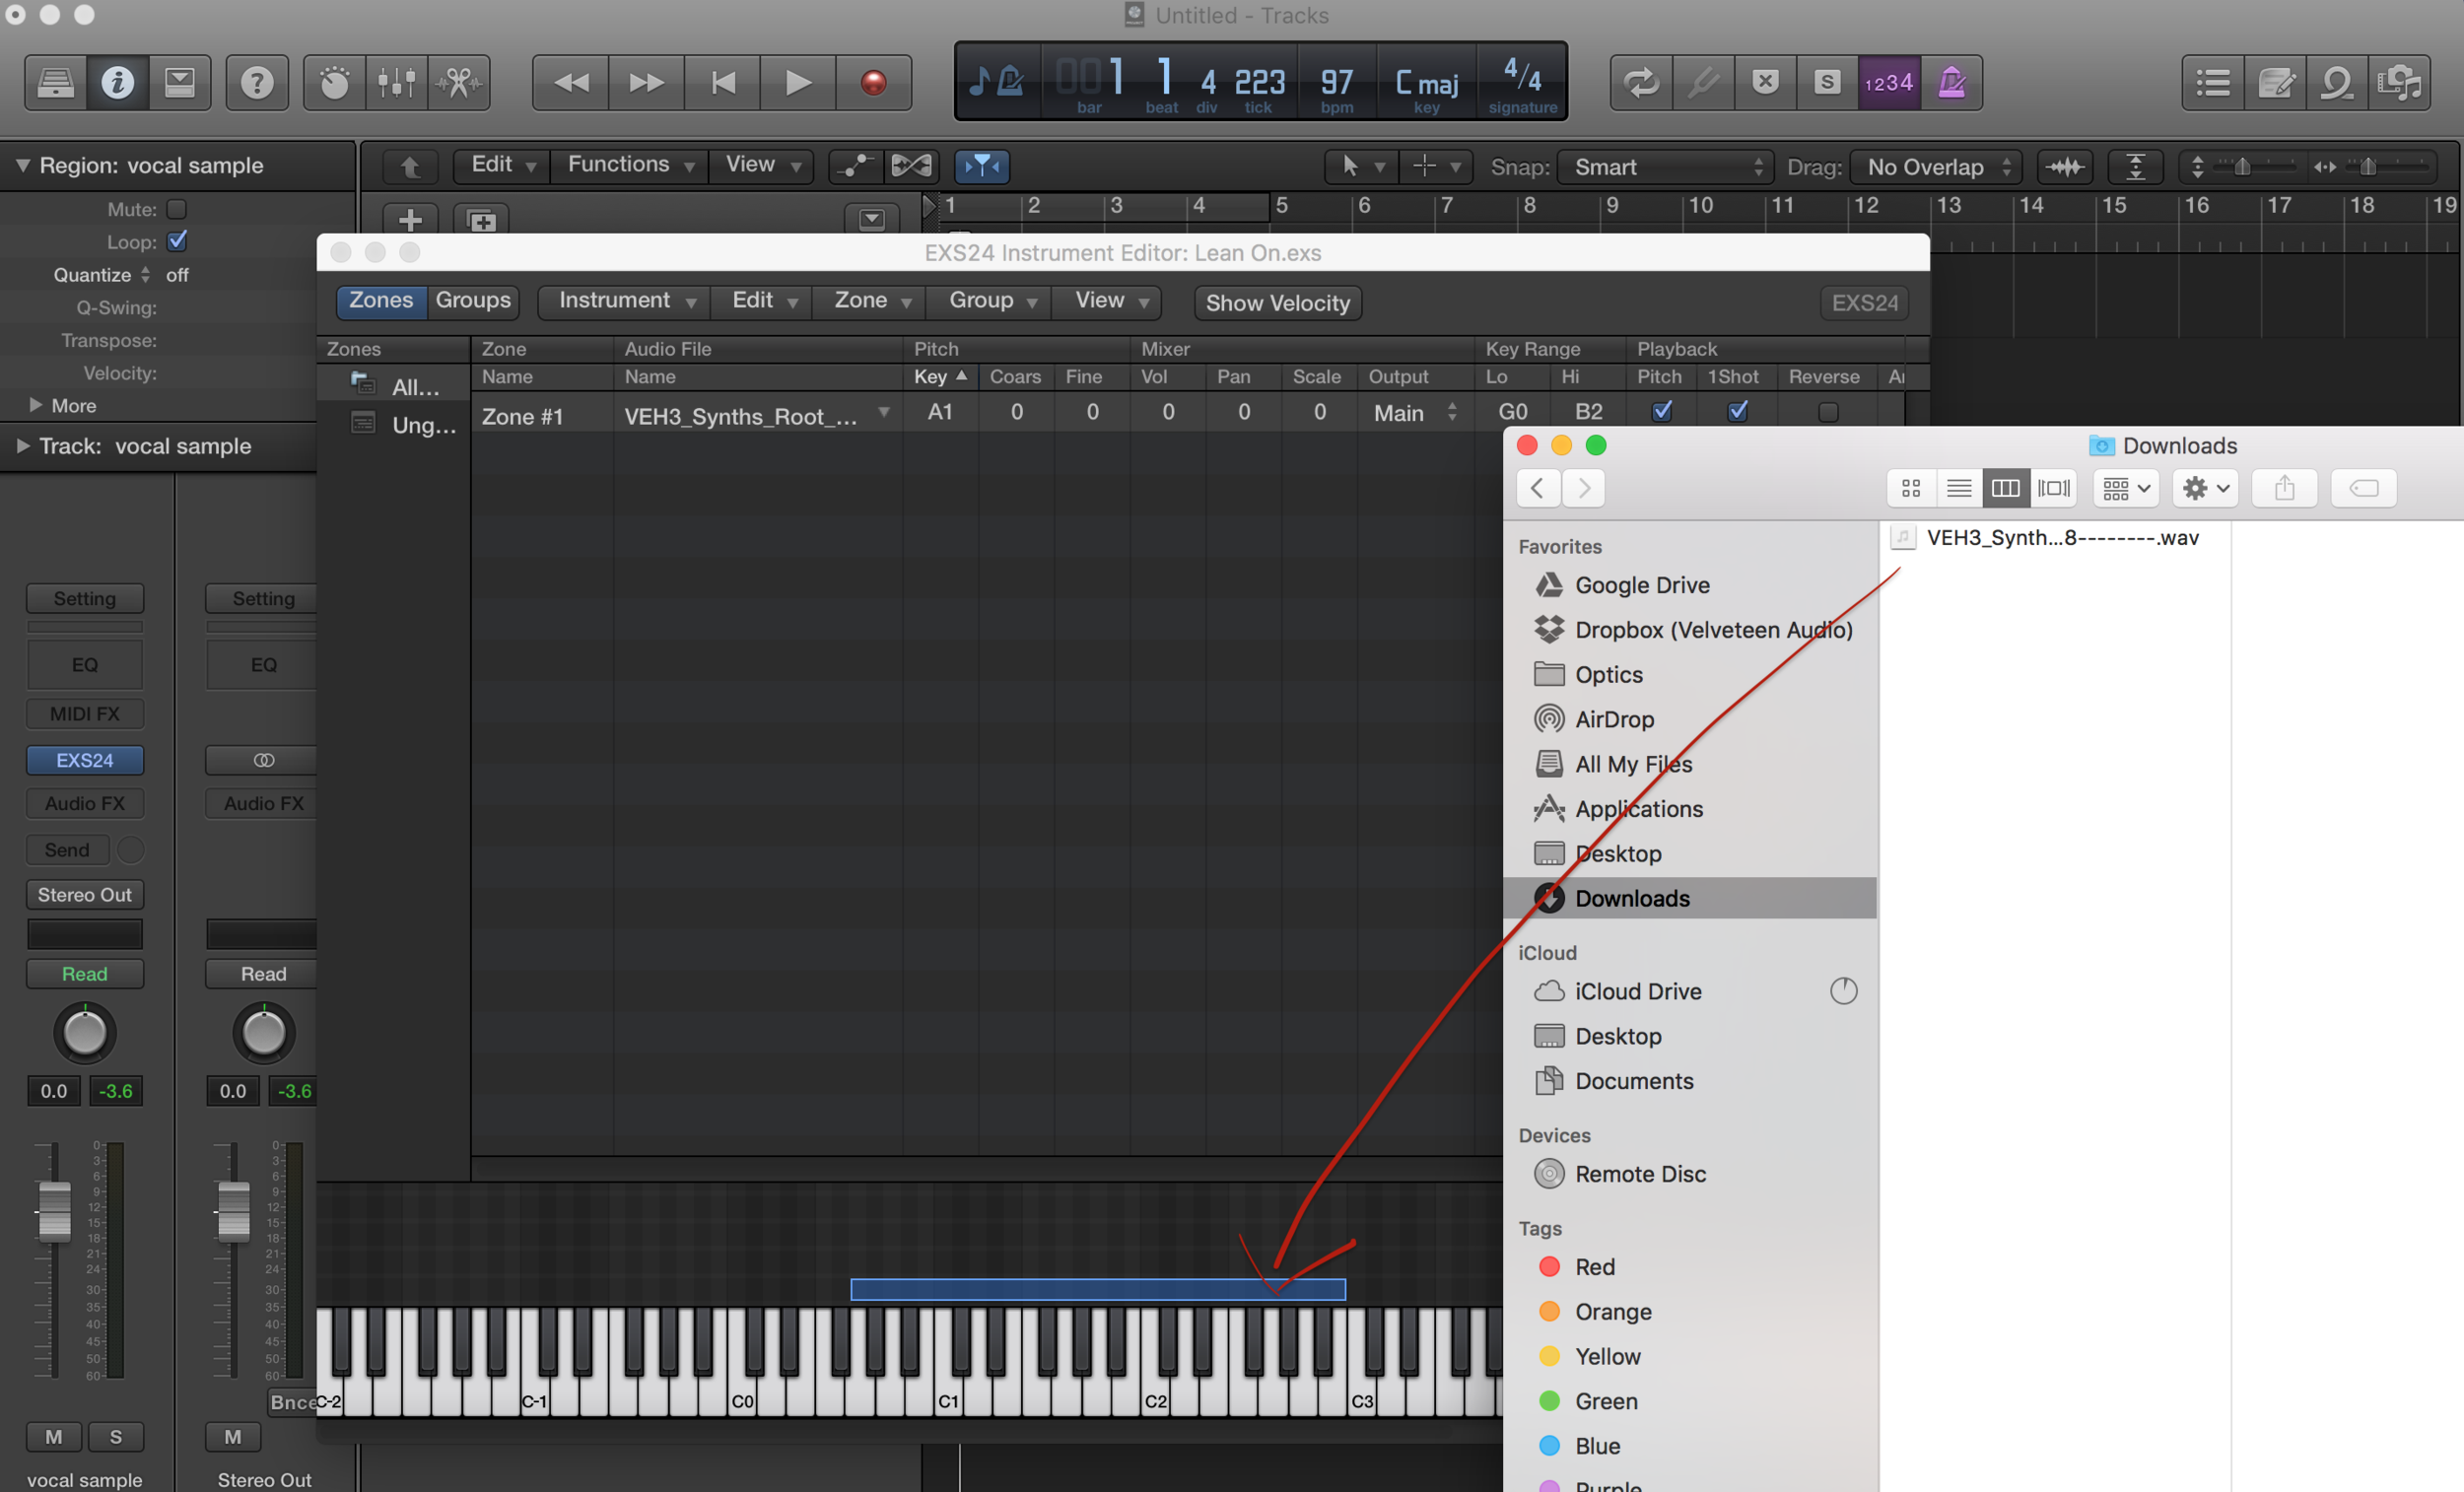Image resolution: width=2464 pixels, height=1492 pixels.
Task: Click the Flex show/hide icon
Action: click(x=912, y=166)
